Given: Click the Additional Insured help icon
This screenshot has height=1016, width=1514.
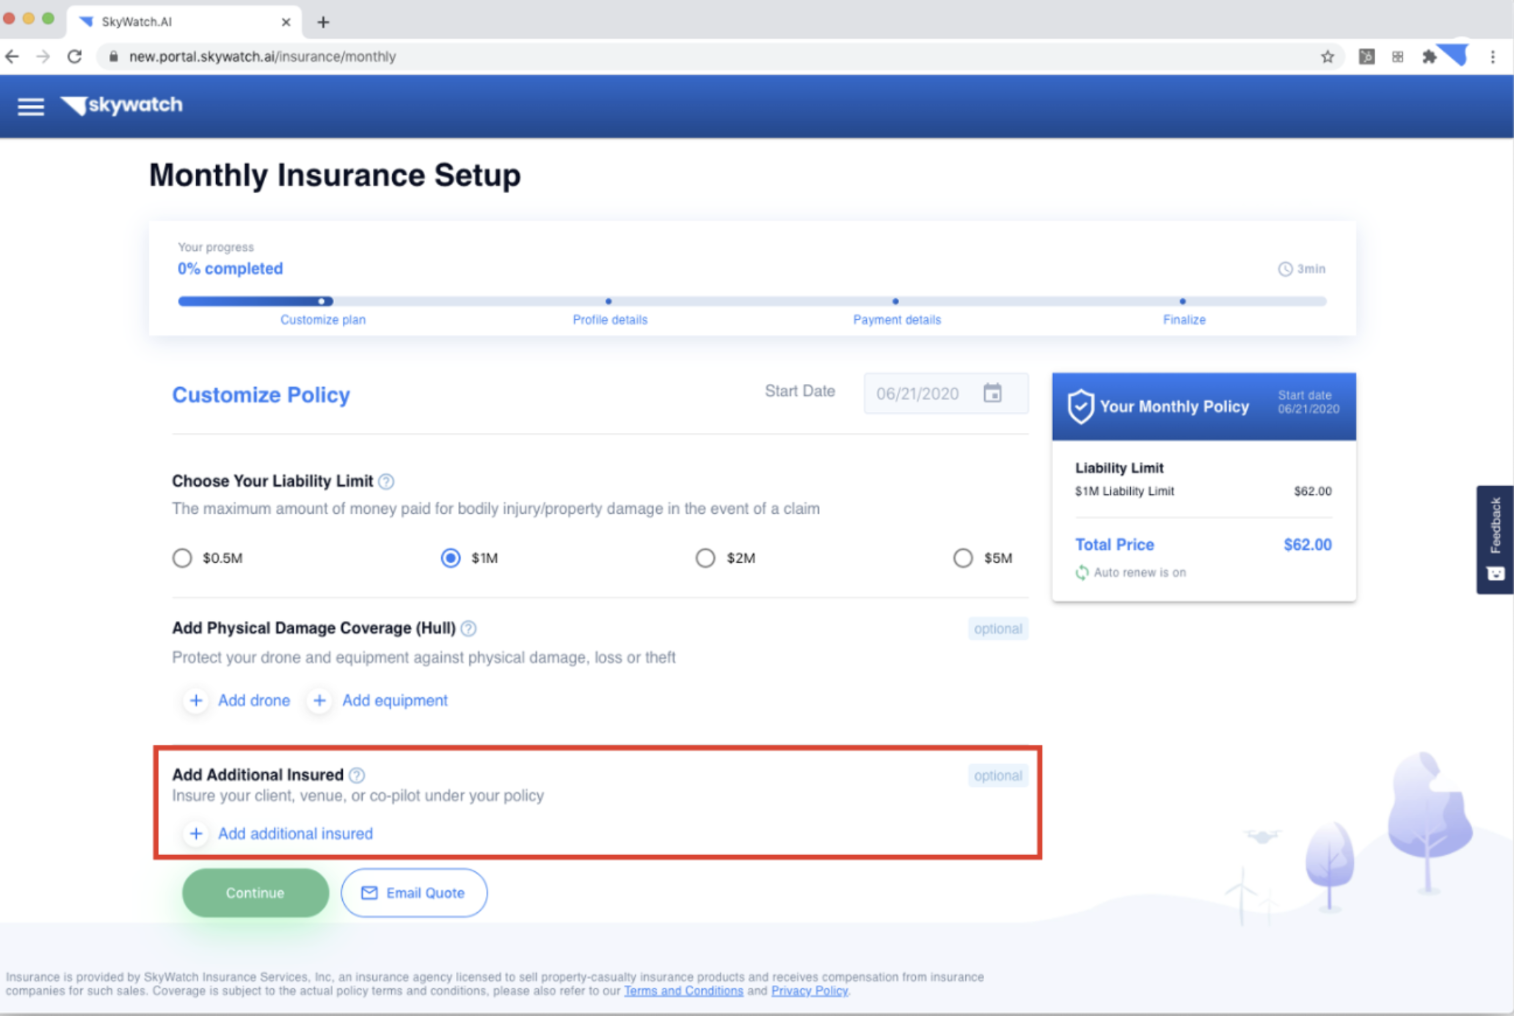Looking at the screenshot, I should pyautogui.click(x=357, y=775).
